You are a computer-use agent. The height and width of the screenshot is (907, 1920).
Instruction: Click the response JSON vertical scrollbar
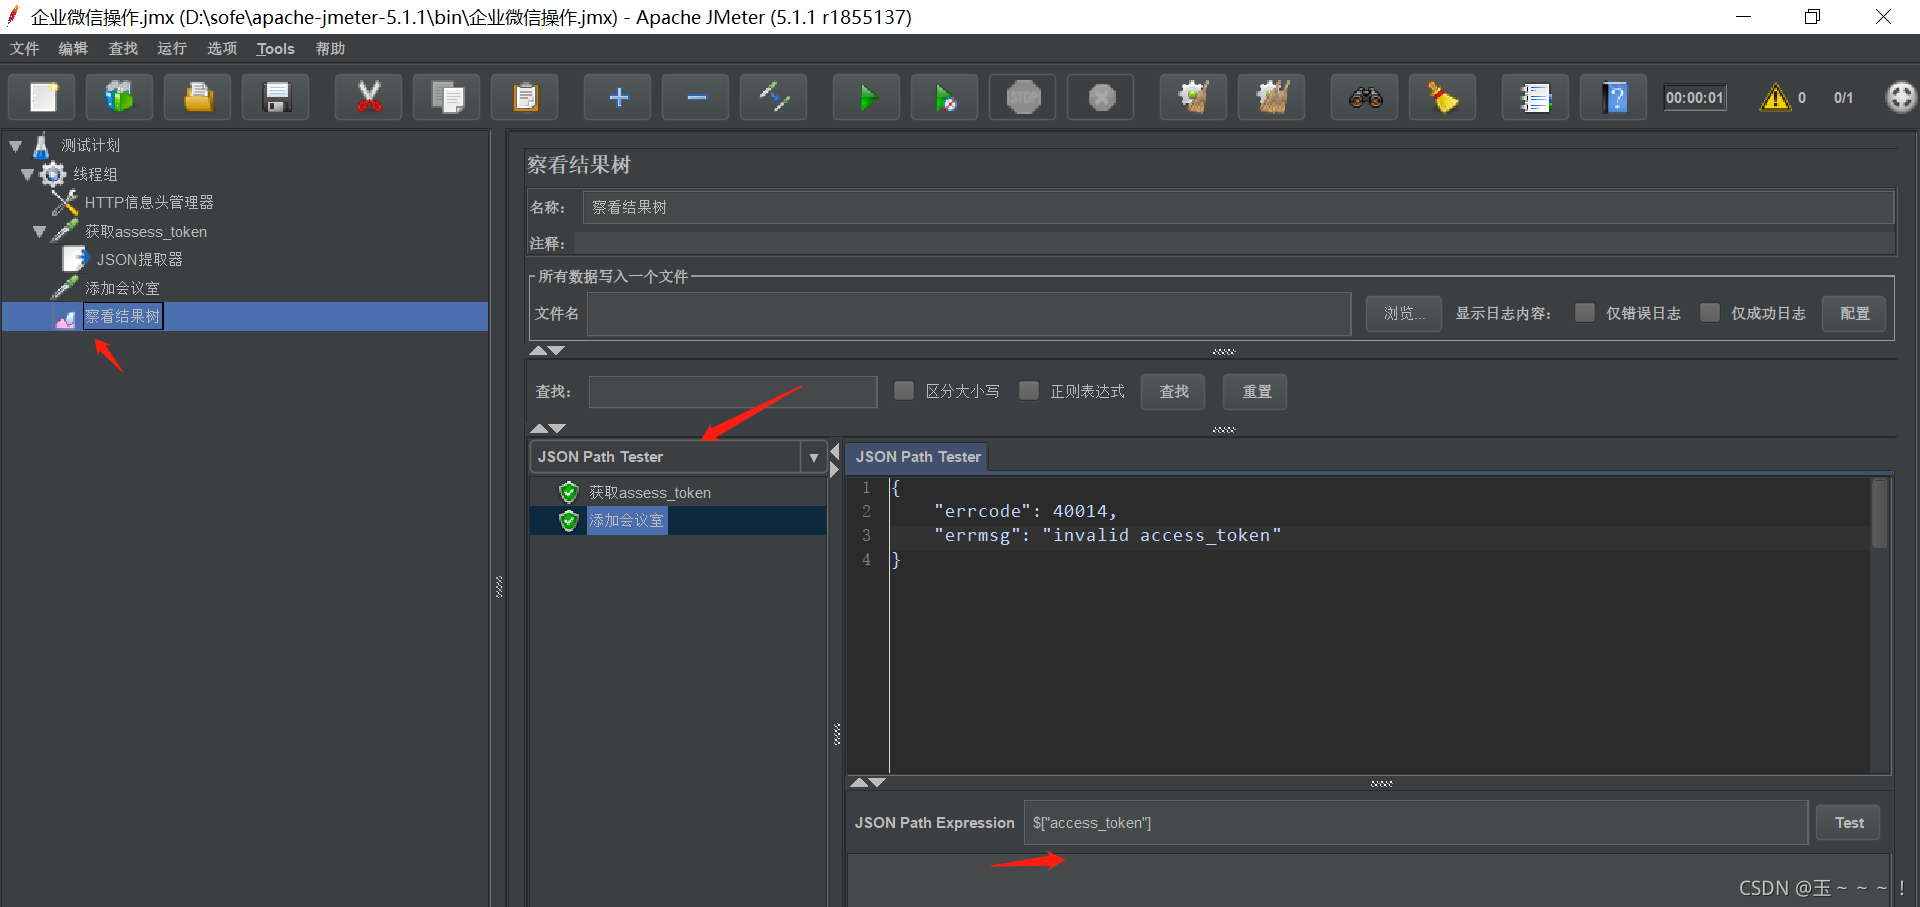point(1880,513)
